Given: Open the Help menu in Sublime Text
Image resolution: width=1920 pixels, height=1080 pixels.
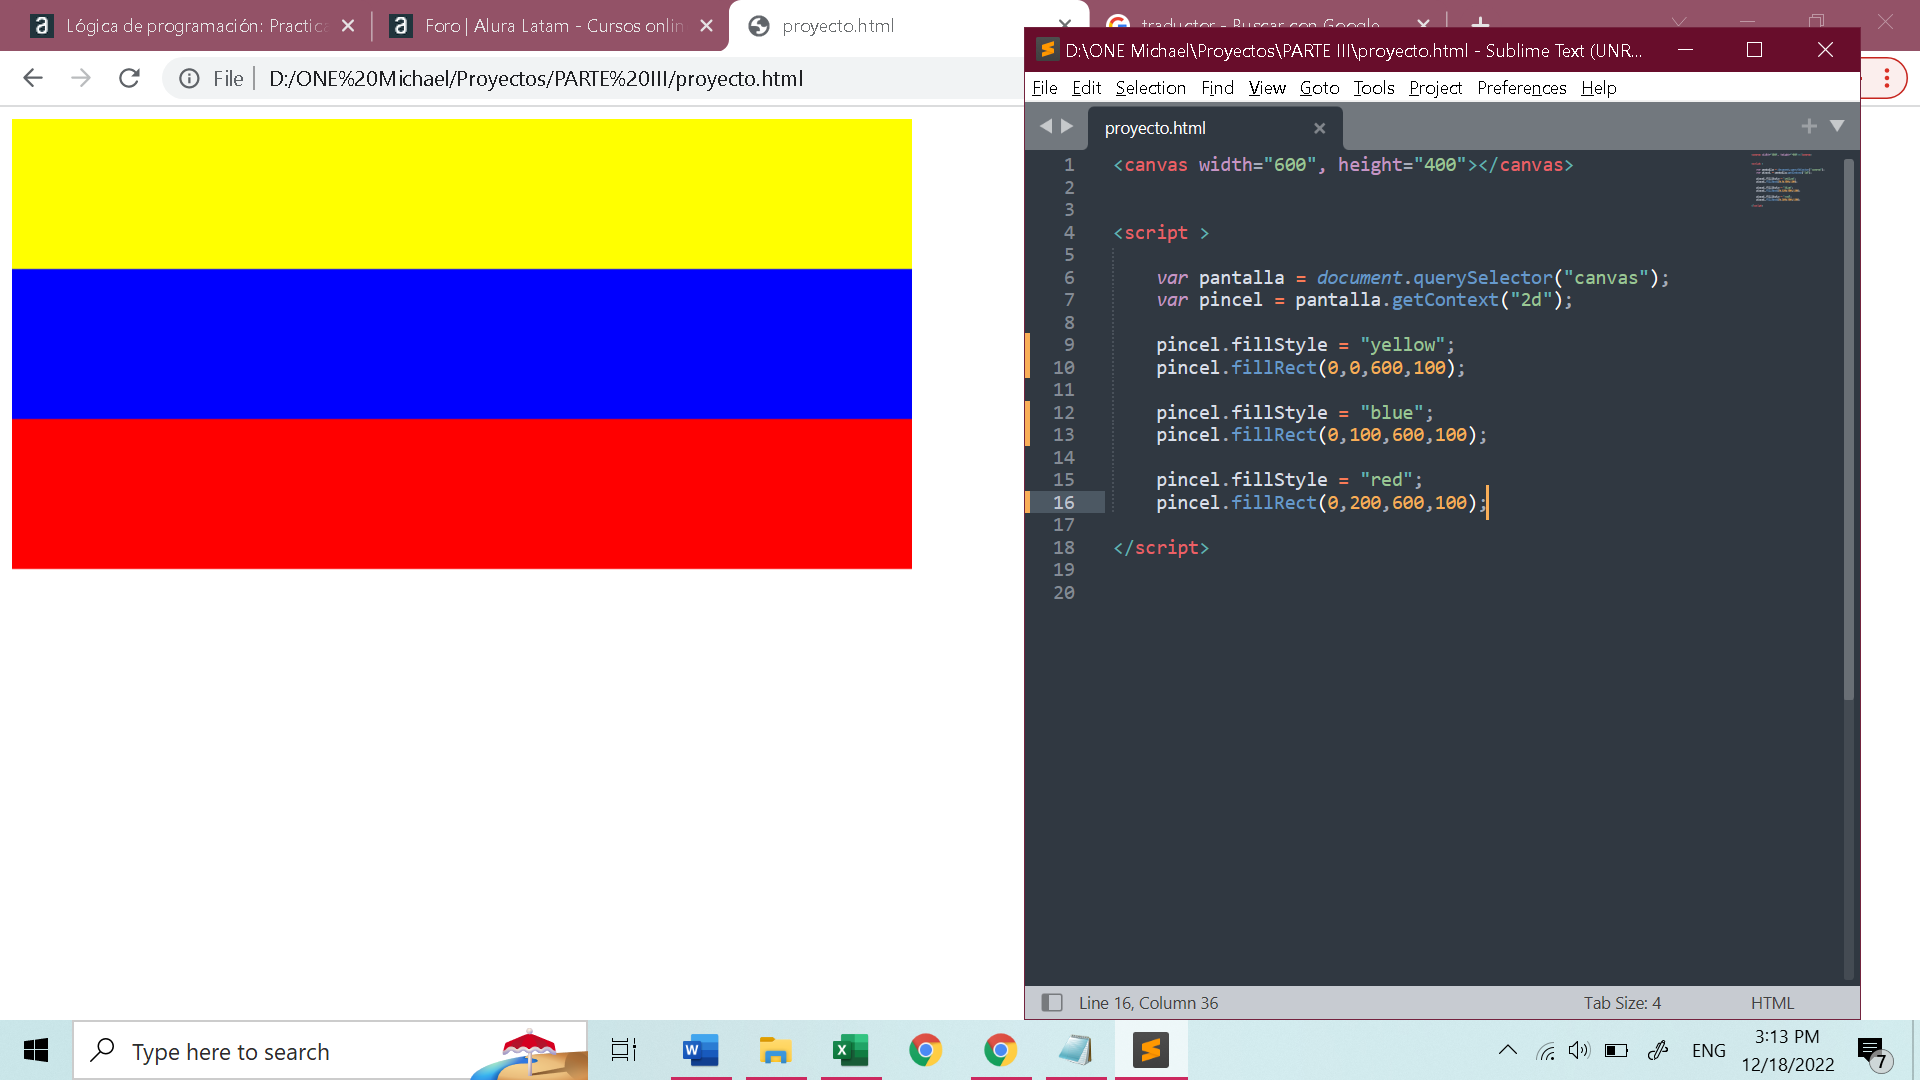Looking at the screenshot, I should [x=1599, y=88].
